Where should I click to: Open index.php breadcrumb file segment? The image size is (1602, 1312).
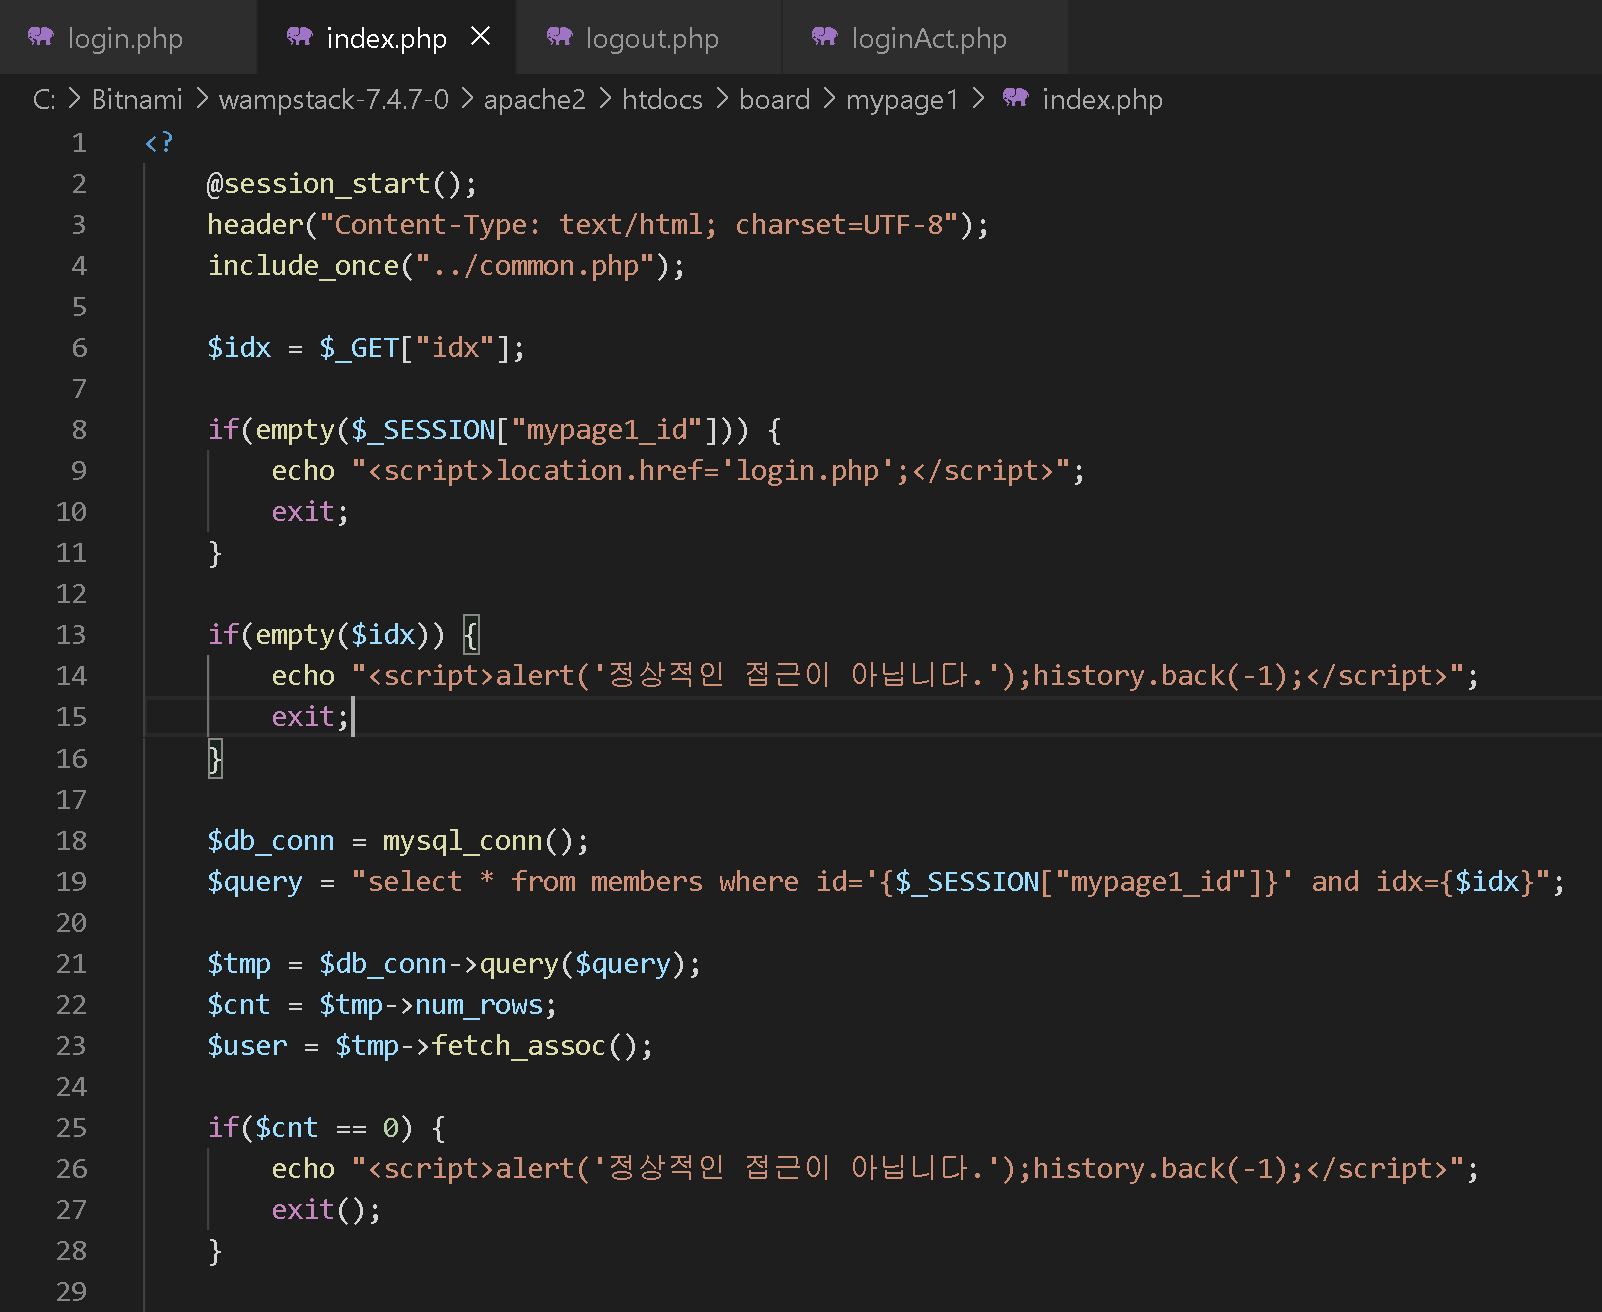pos(1102,99)
